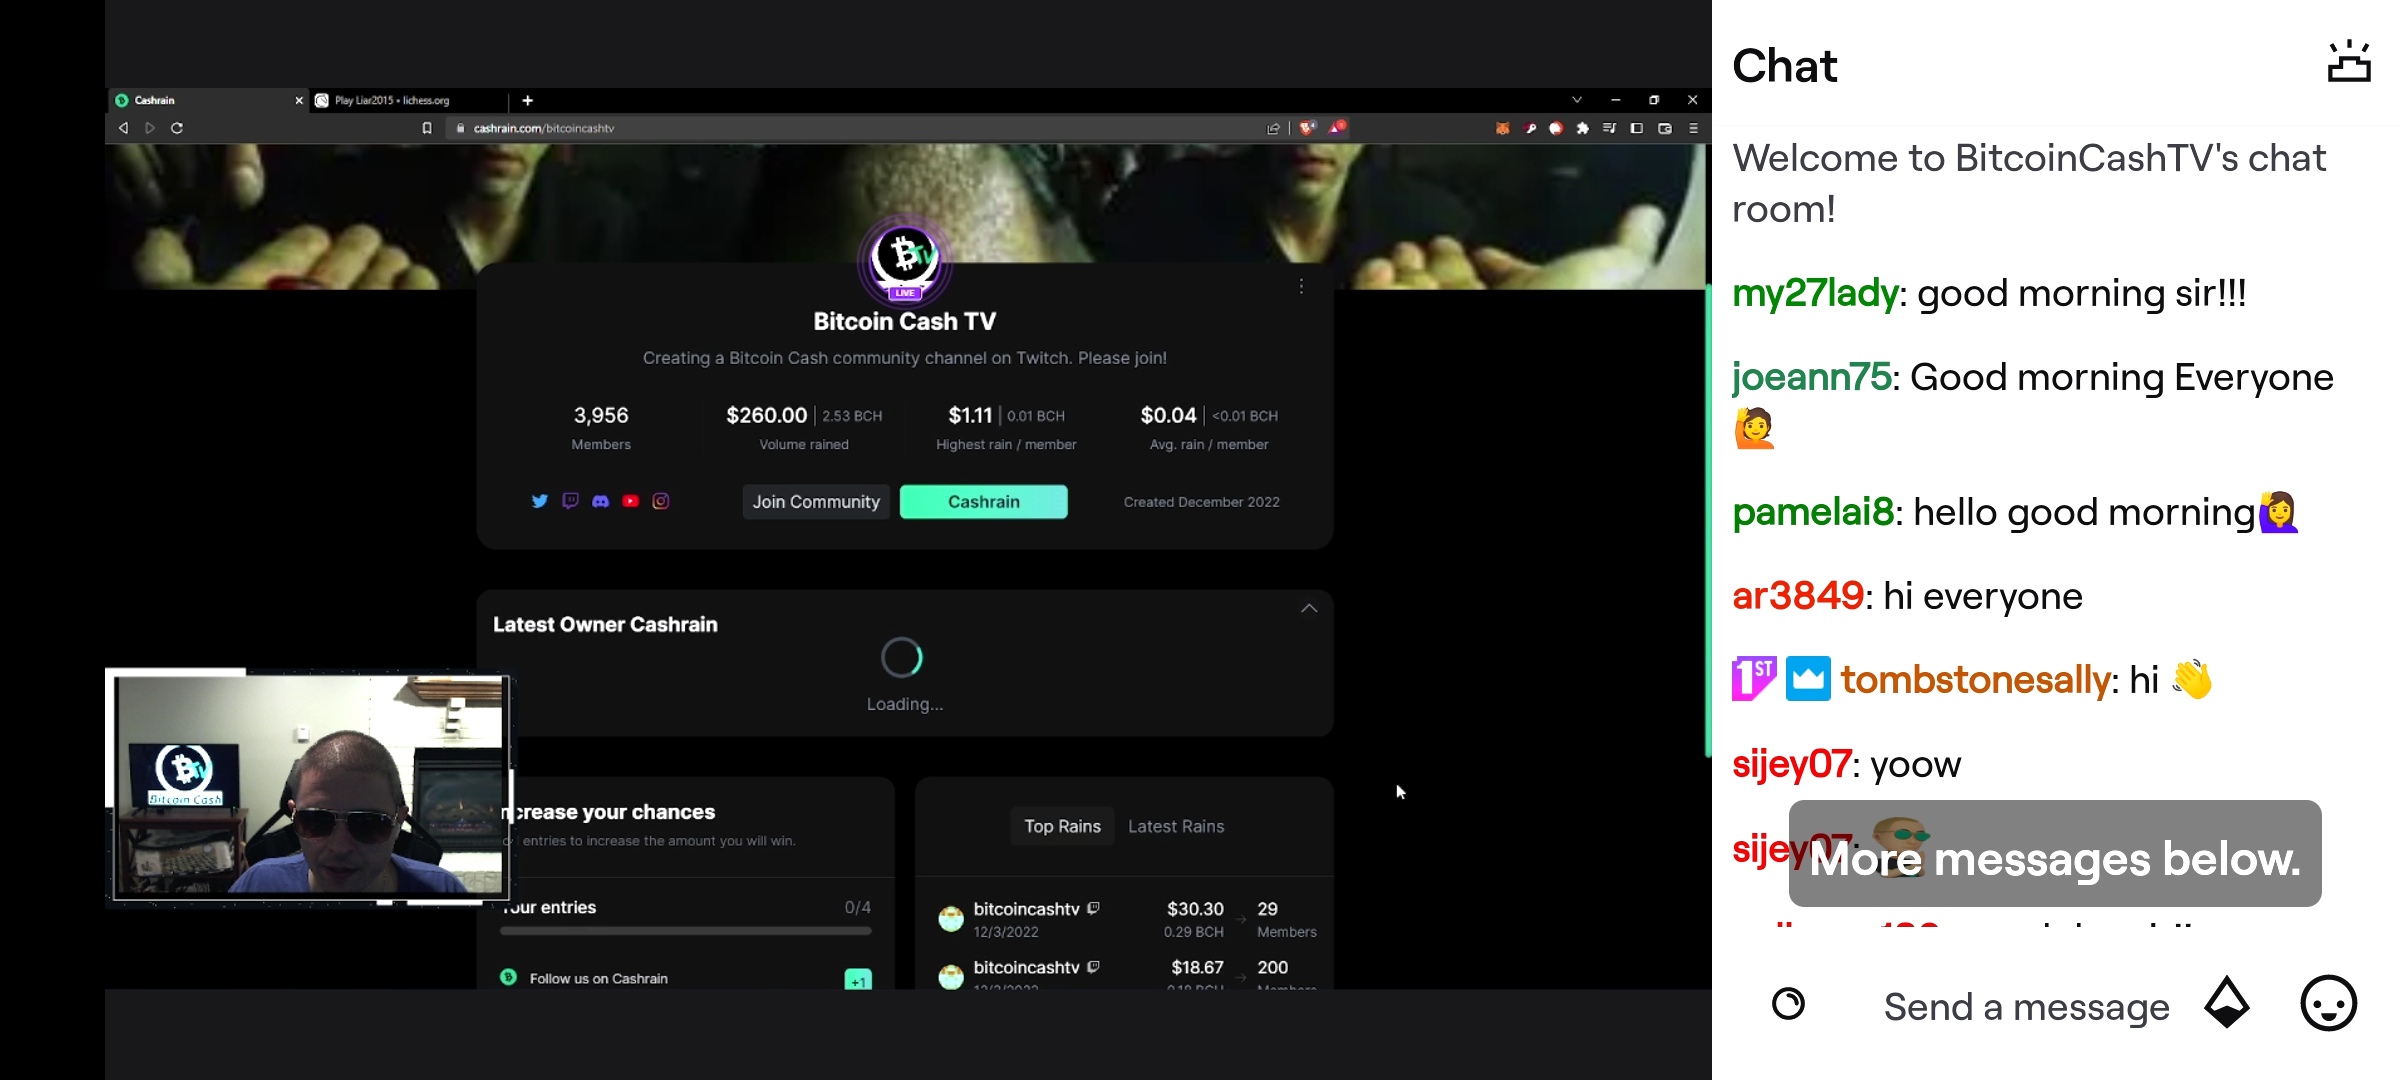Expand the tab search chevron in the browser
The image size is (2400, 1080).
tap(1577, 100)
